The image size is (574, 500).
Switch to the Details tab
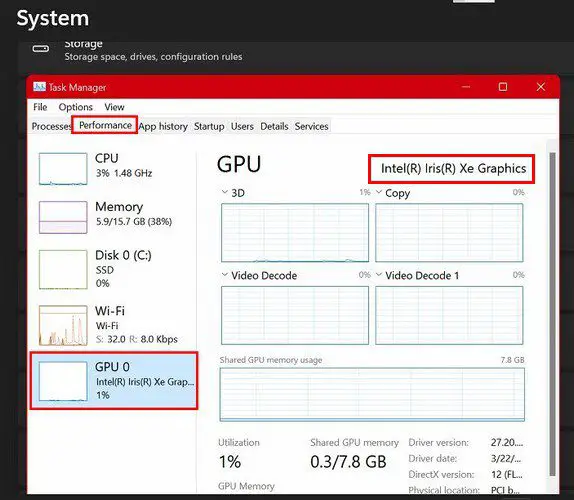tap(274, 126)
